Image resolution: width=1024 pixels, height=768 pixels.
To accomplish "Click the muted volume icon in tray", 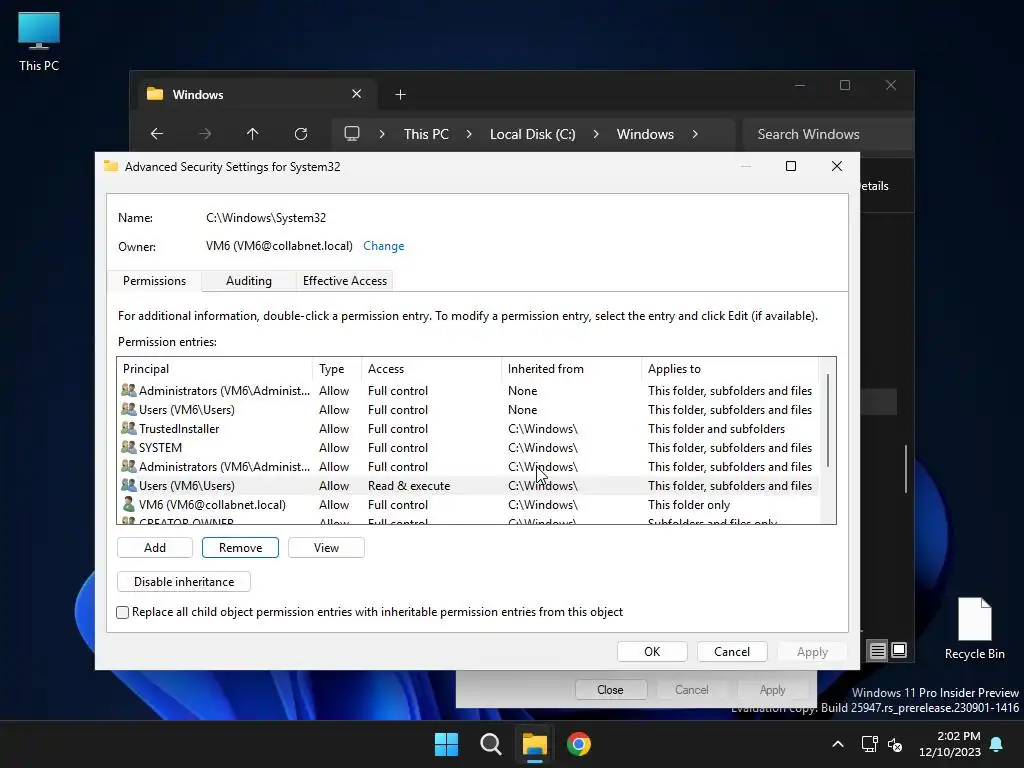I will pos(895,744).
